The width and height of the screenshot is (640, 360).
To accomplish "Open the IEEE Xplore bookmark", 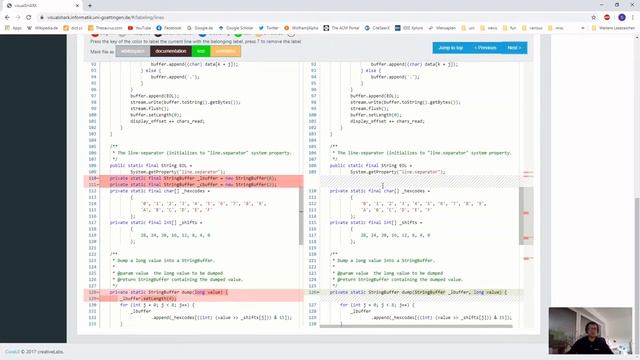I will click(409, 28).
